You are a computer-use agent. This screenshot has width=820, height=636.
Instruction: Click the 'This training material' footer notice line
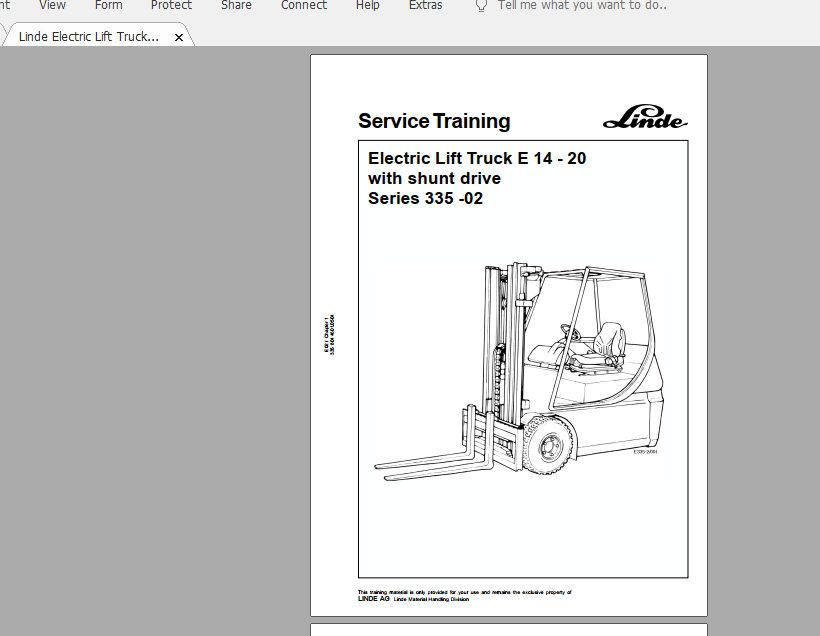(464, 592)
